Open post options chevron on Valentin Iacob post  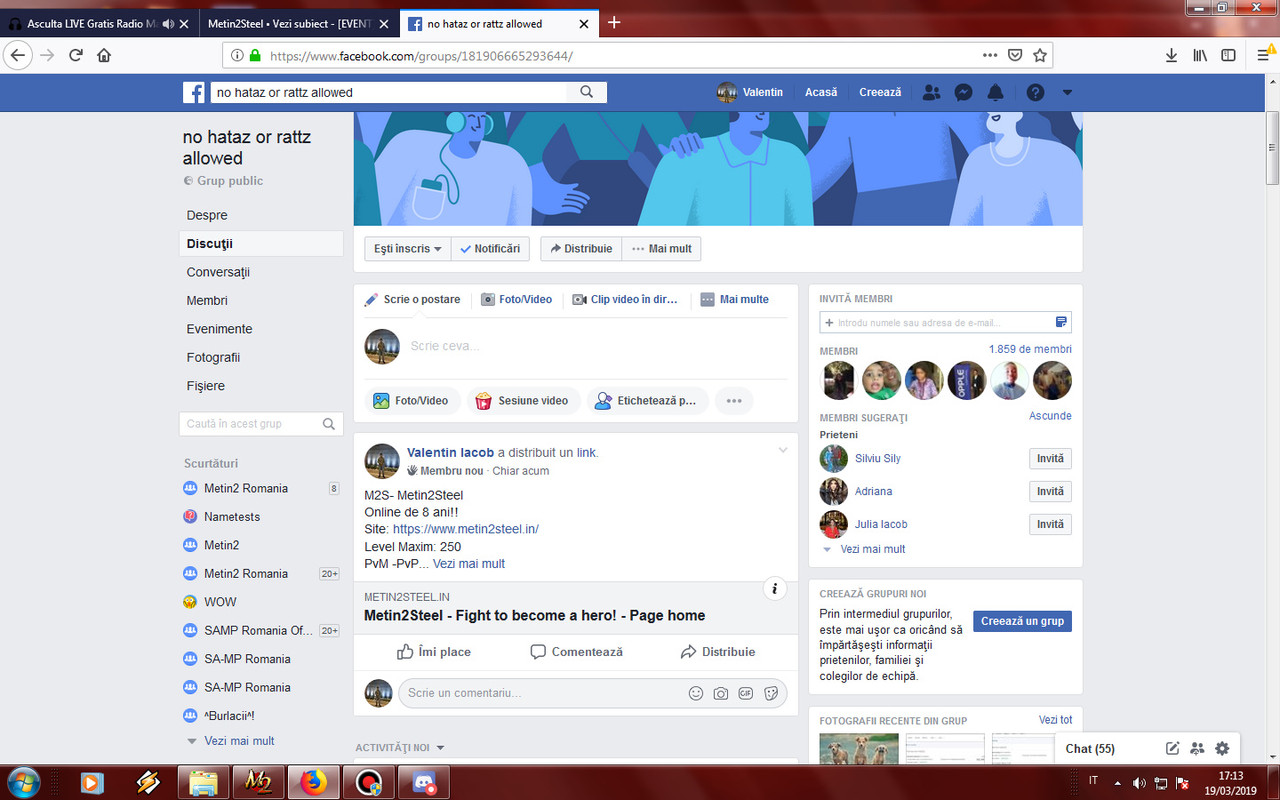coord(783,451)
